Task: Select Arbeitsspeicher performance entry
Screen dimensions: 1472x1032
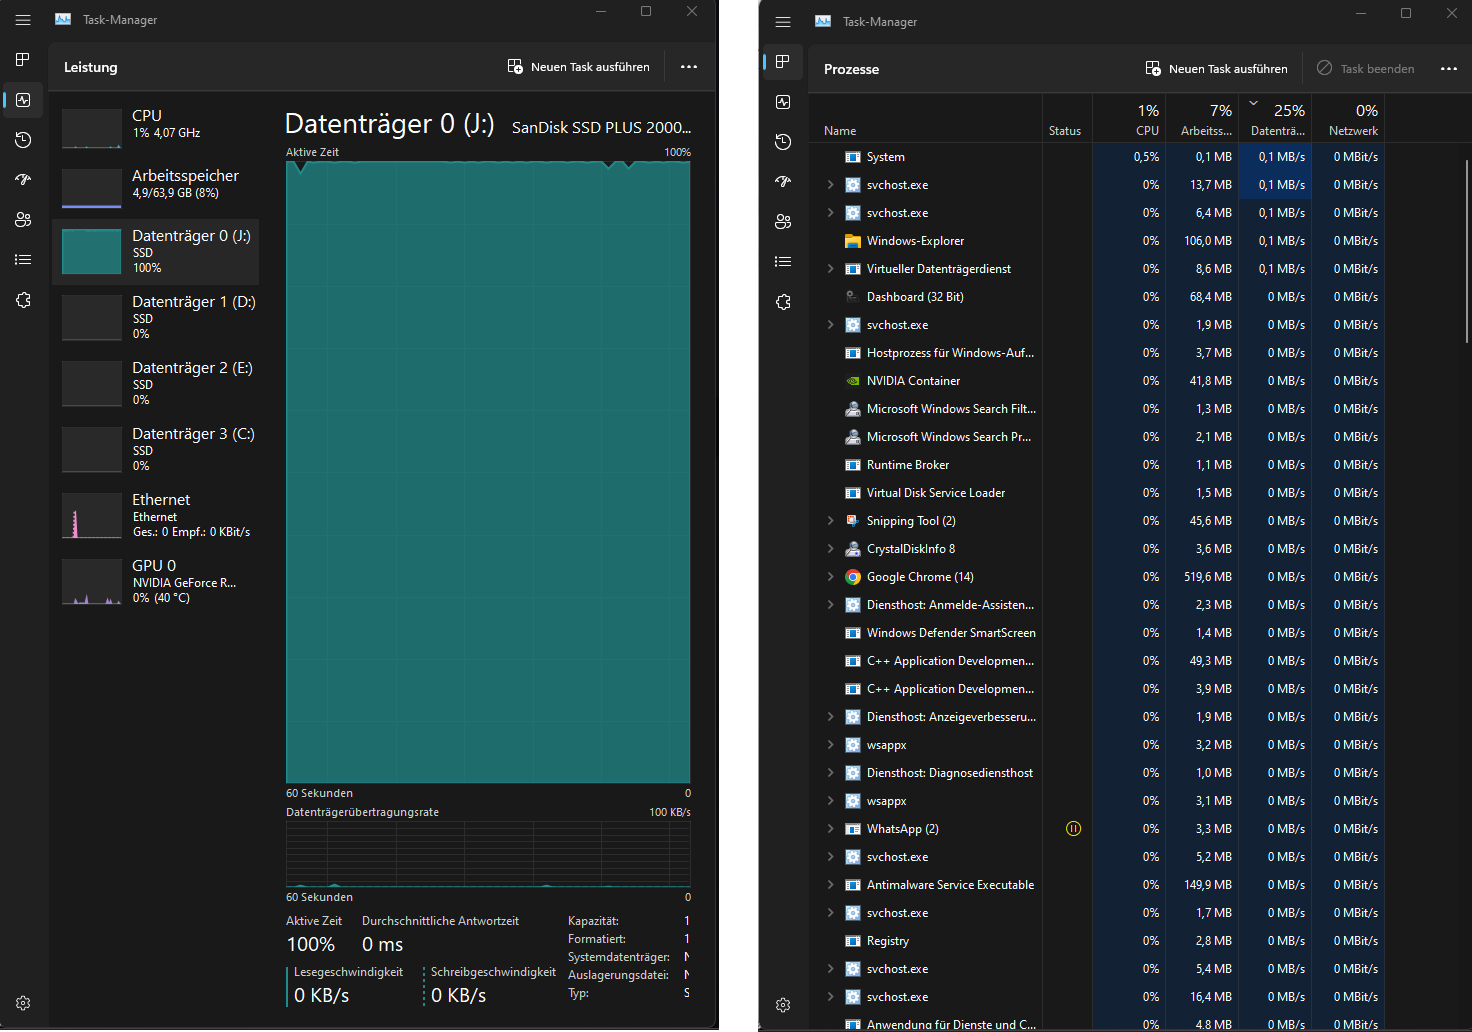Action: [155, 187]
